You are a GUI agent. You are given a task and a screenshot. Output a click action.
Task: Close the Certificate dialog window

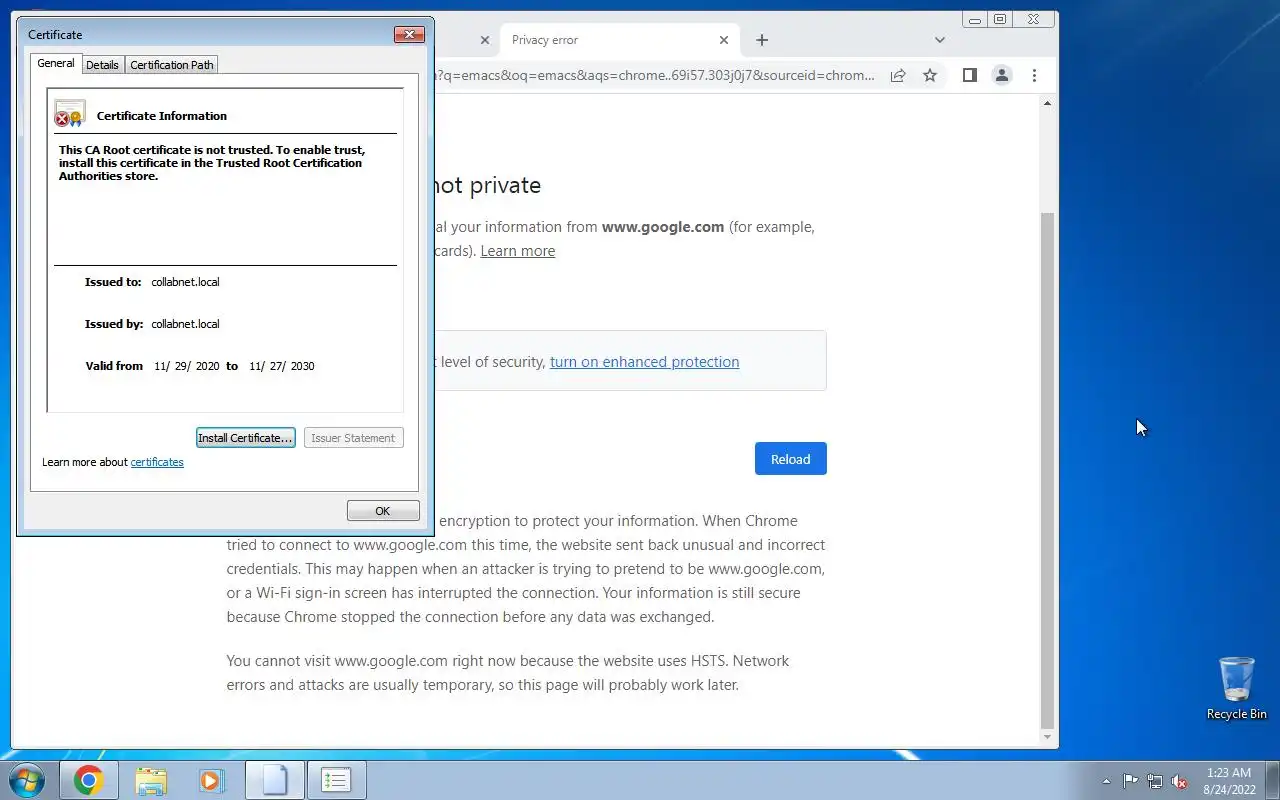click(409, 35)
